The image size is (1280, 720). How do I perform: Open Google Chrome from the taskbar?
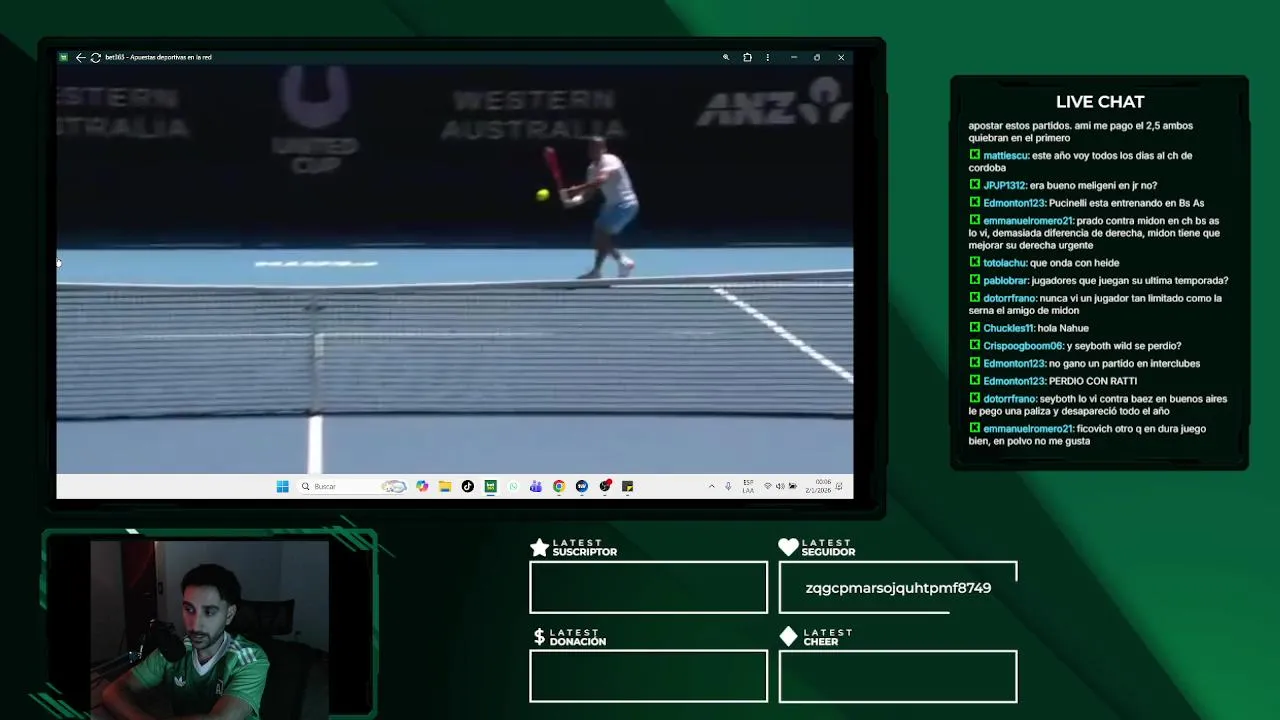tap(559, 486)
